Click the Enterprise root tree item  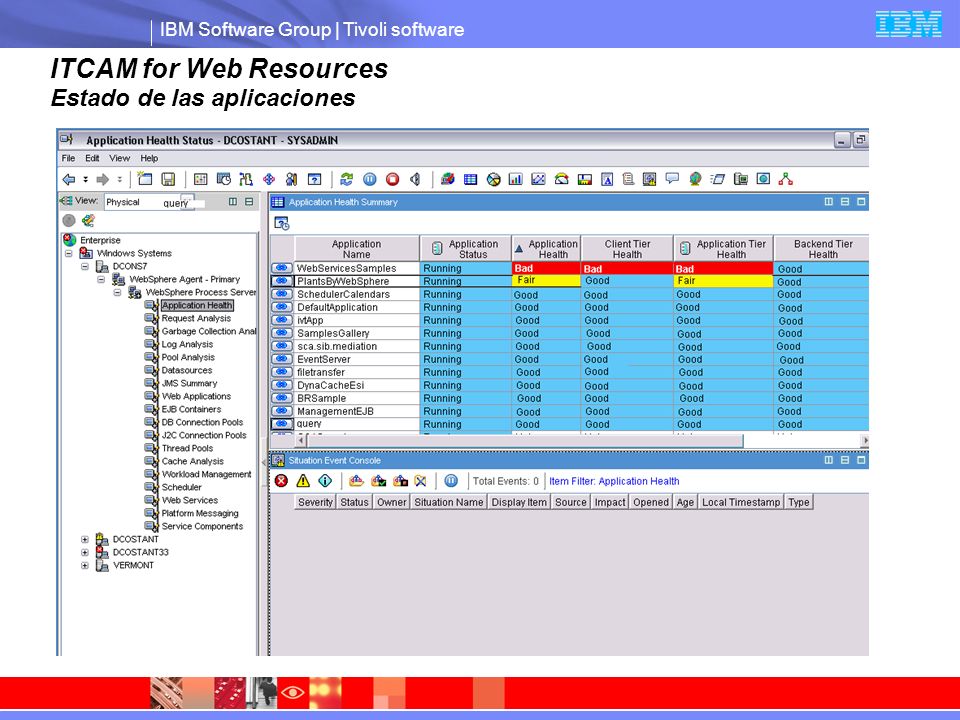point(100,240)
